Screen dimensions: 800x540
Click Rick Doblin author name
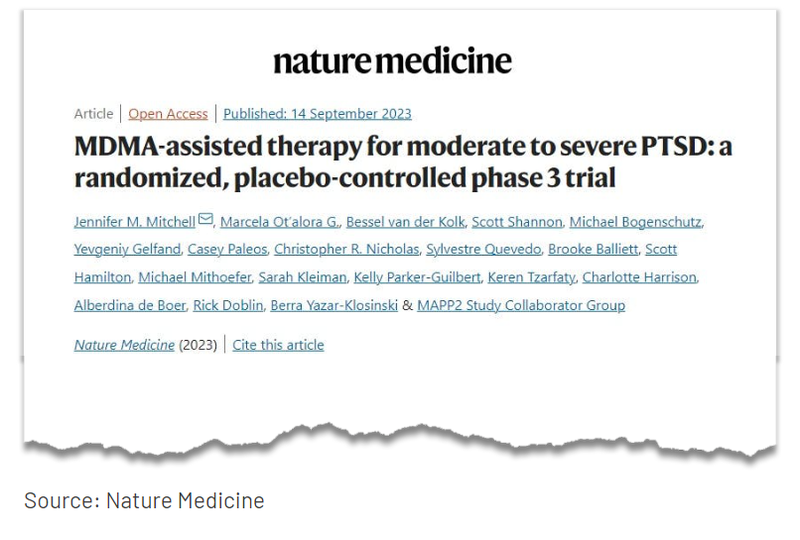(228, 305)
